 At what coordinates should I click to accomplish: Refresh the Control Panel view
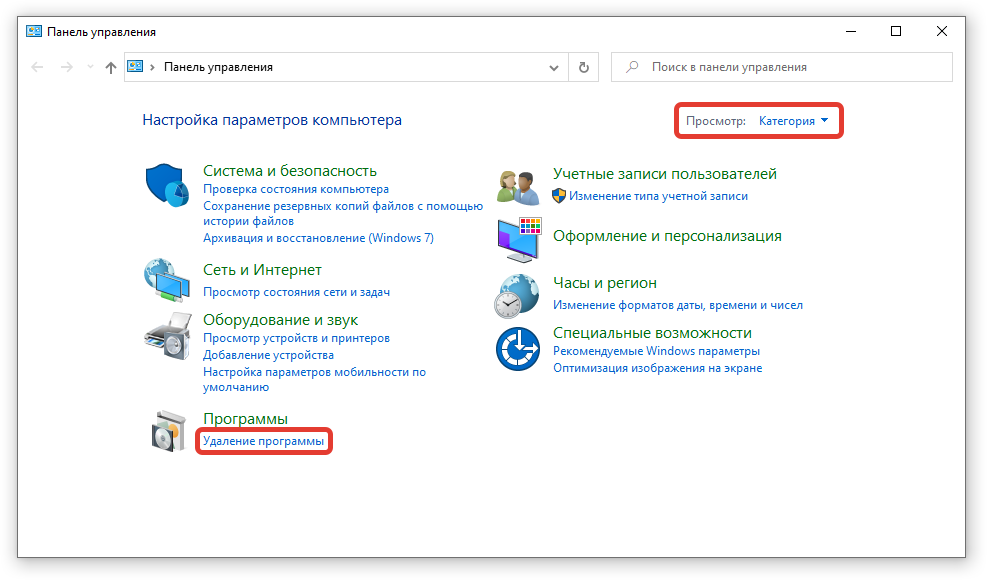(x=584, y=67)
